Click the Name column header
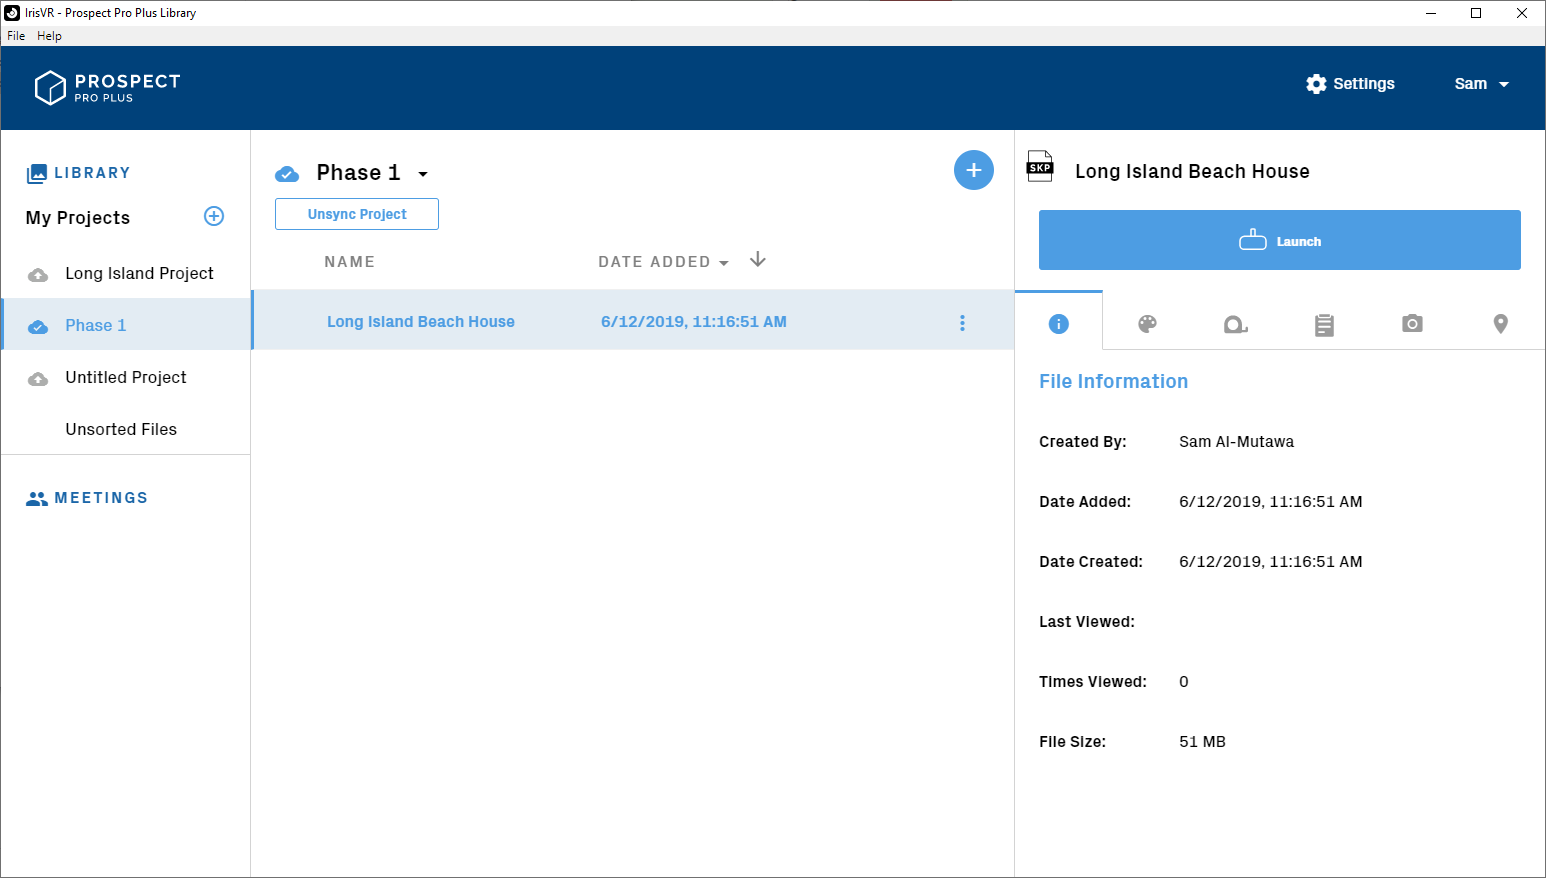The height and width of the screenshot is (878, 1546). coord(349,262)
